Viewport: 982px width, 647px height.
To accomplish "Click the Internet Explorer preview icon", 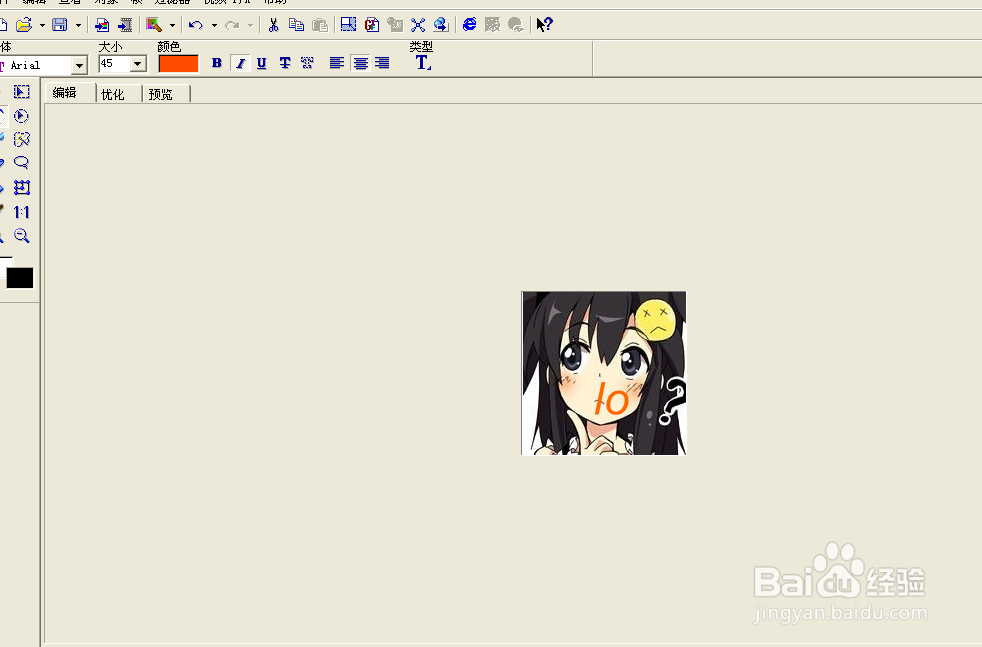I will point(469,25).
